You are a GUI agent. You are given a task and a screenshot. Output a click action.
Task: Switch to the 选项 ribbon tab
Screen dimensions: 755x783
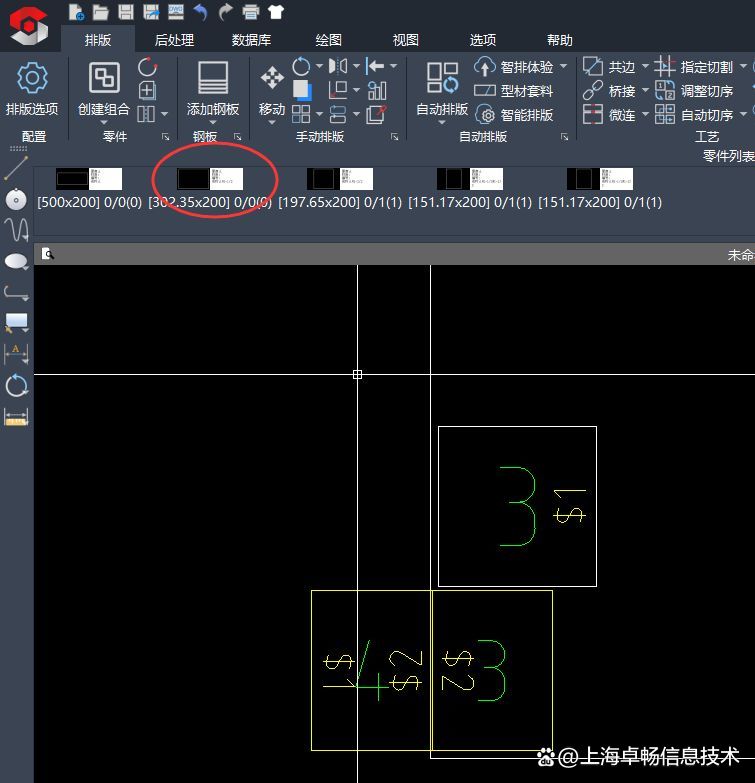[x=483, y=40]
